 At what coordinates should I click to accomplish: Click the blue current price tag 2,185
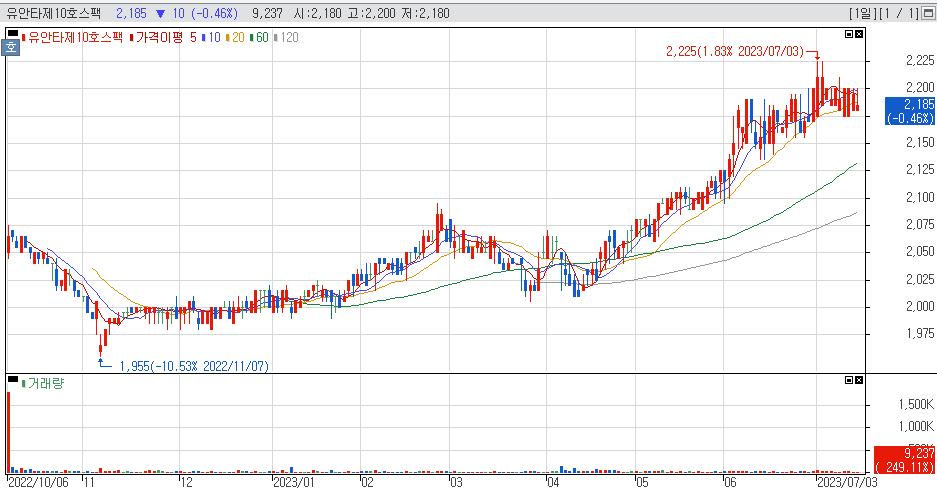(x=910, y=111)
